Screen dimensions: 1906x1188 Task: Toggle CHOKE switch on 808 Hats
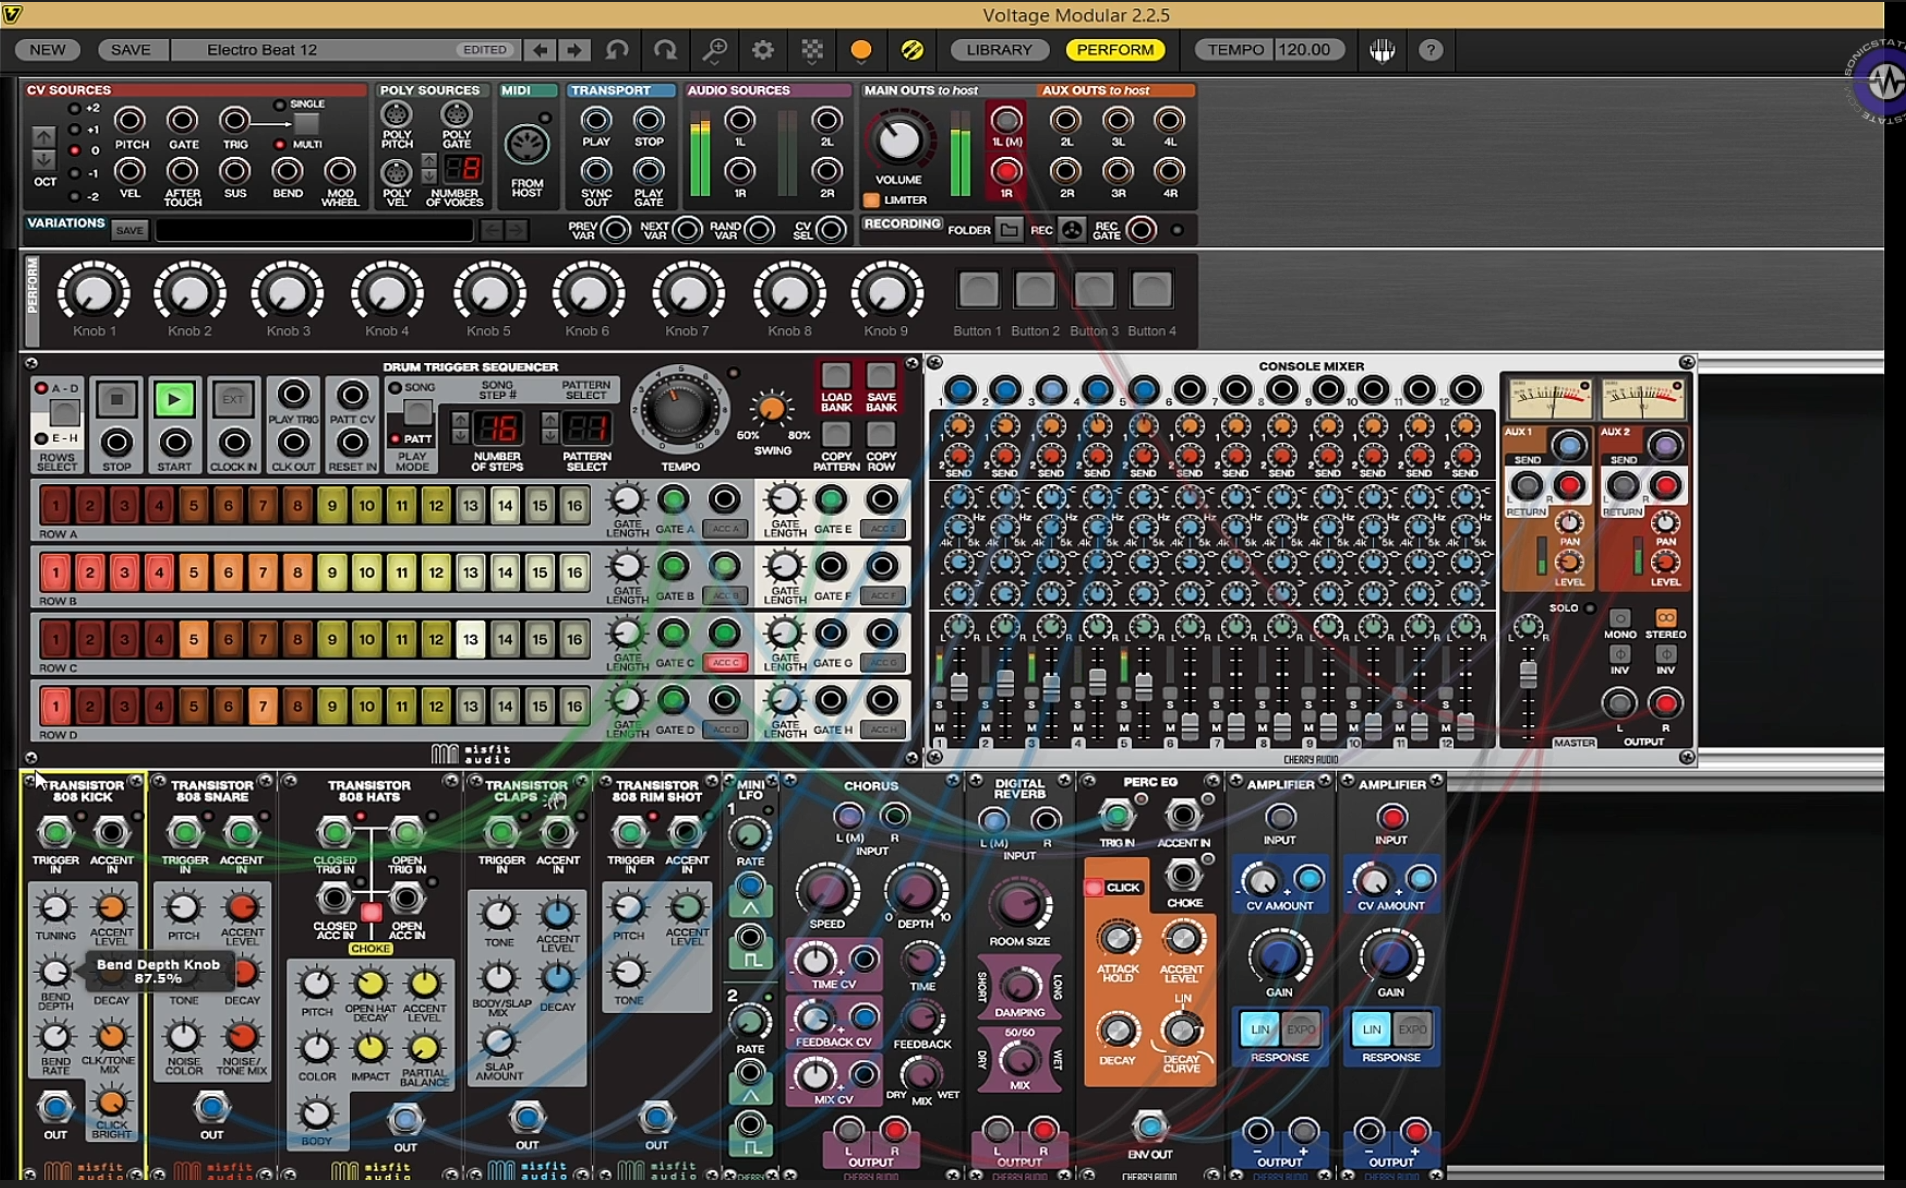point(371,912)
